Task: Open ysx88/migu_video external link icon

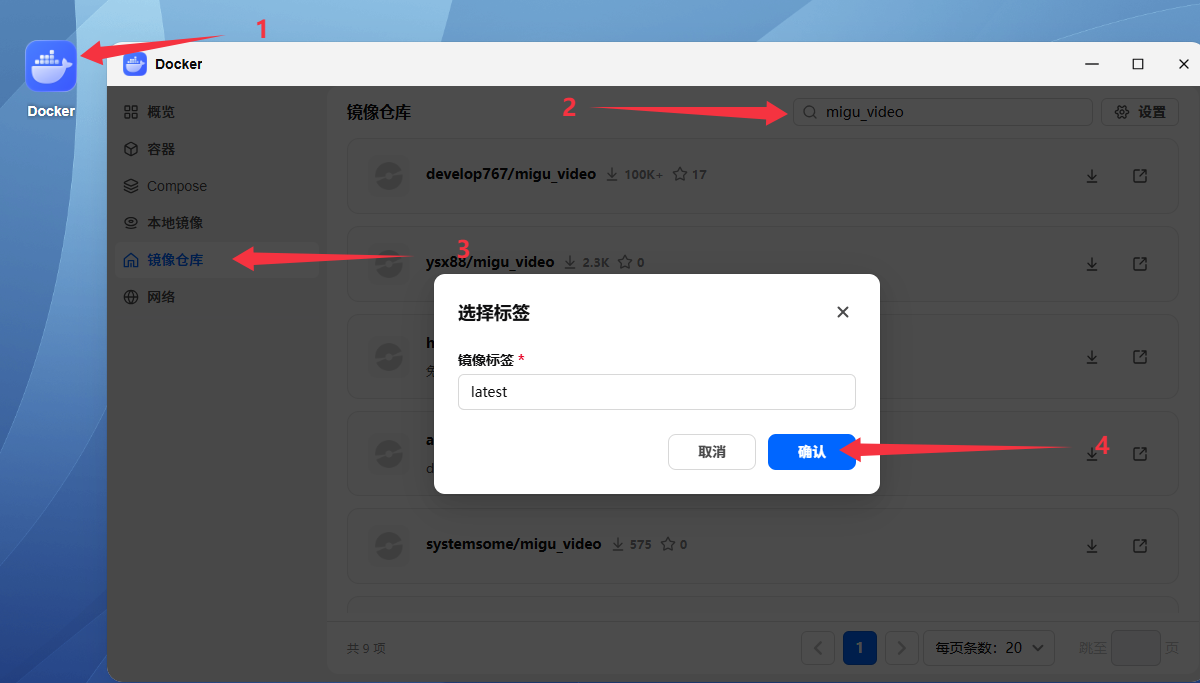Action: [x=1140, y=264]
